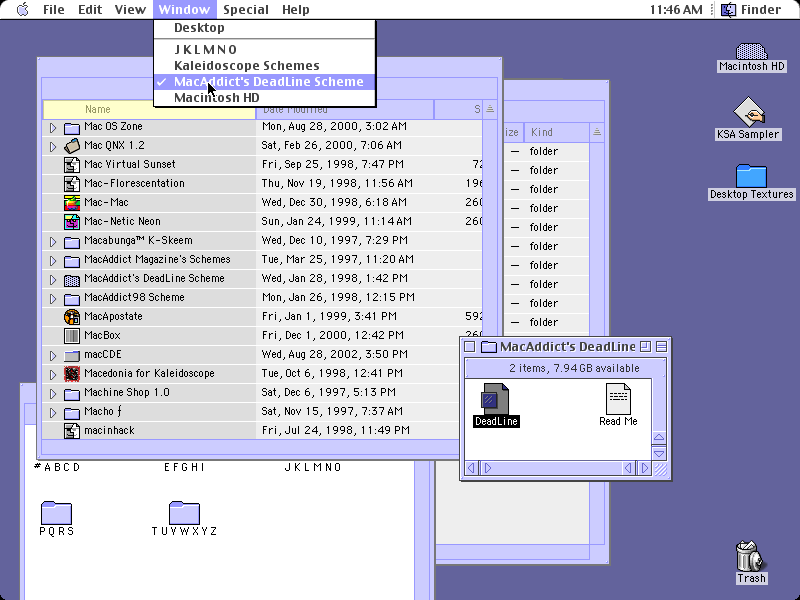Open the View menu
The width and height of the screenshot is (800, 600).
130,9
